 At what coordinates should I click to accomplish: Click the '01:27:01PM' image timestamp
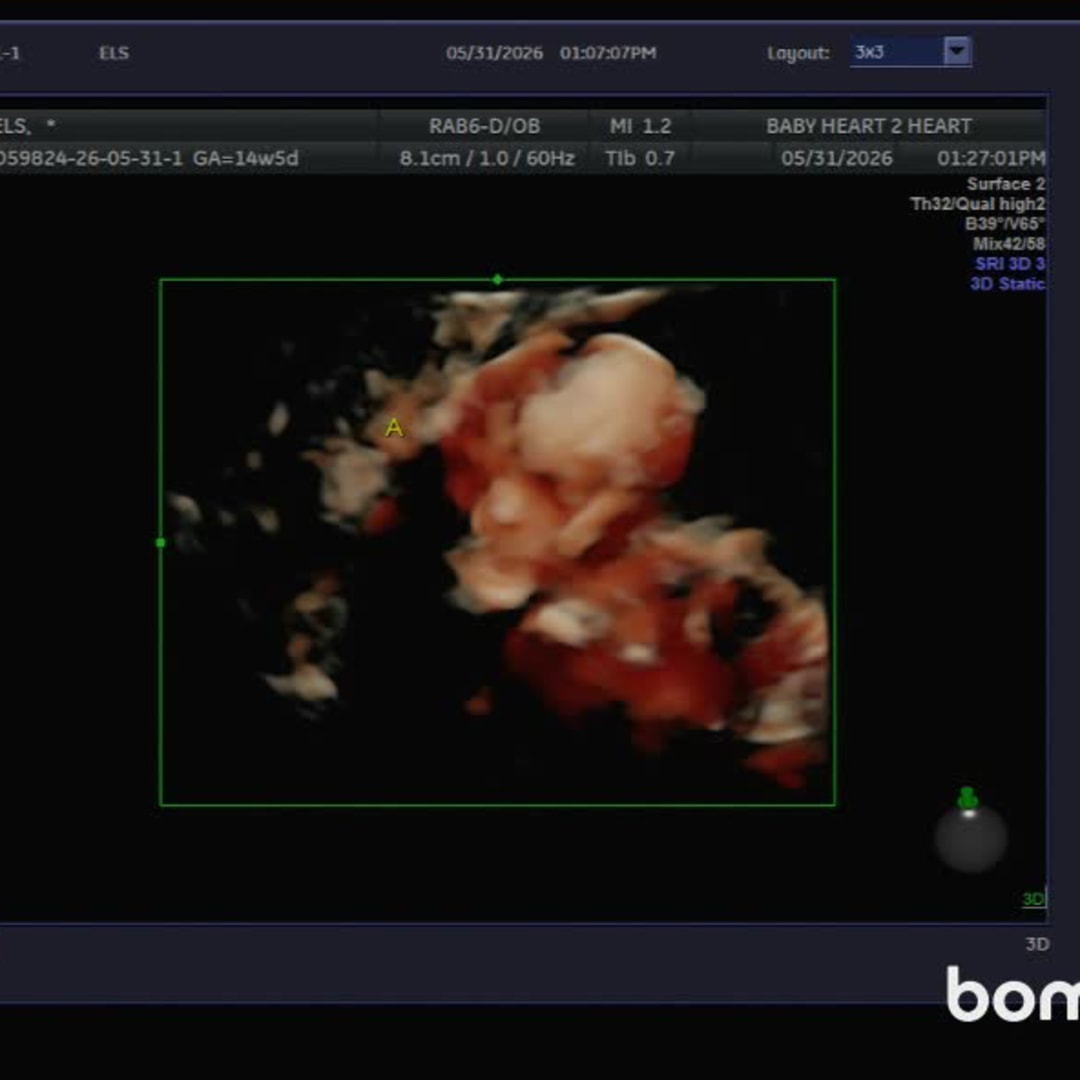pyautogui.click(x=991, y=158)
